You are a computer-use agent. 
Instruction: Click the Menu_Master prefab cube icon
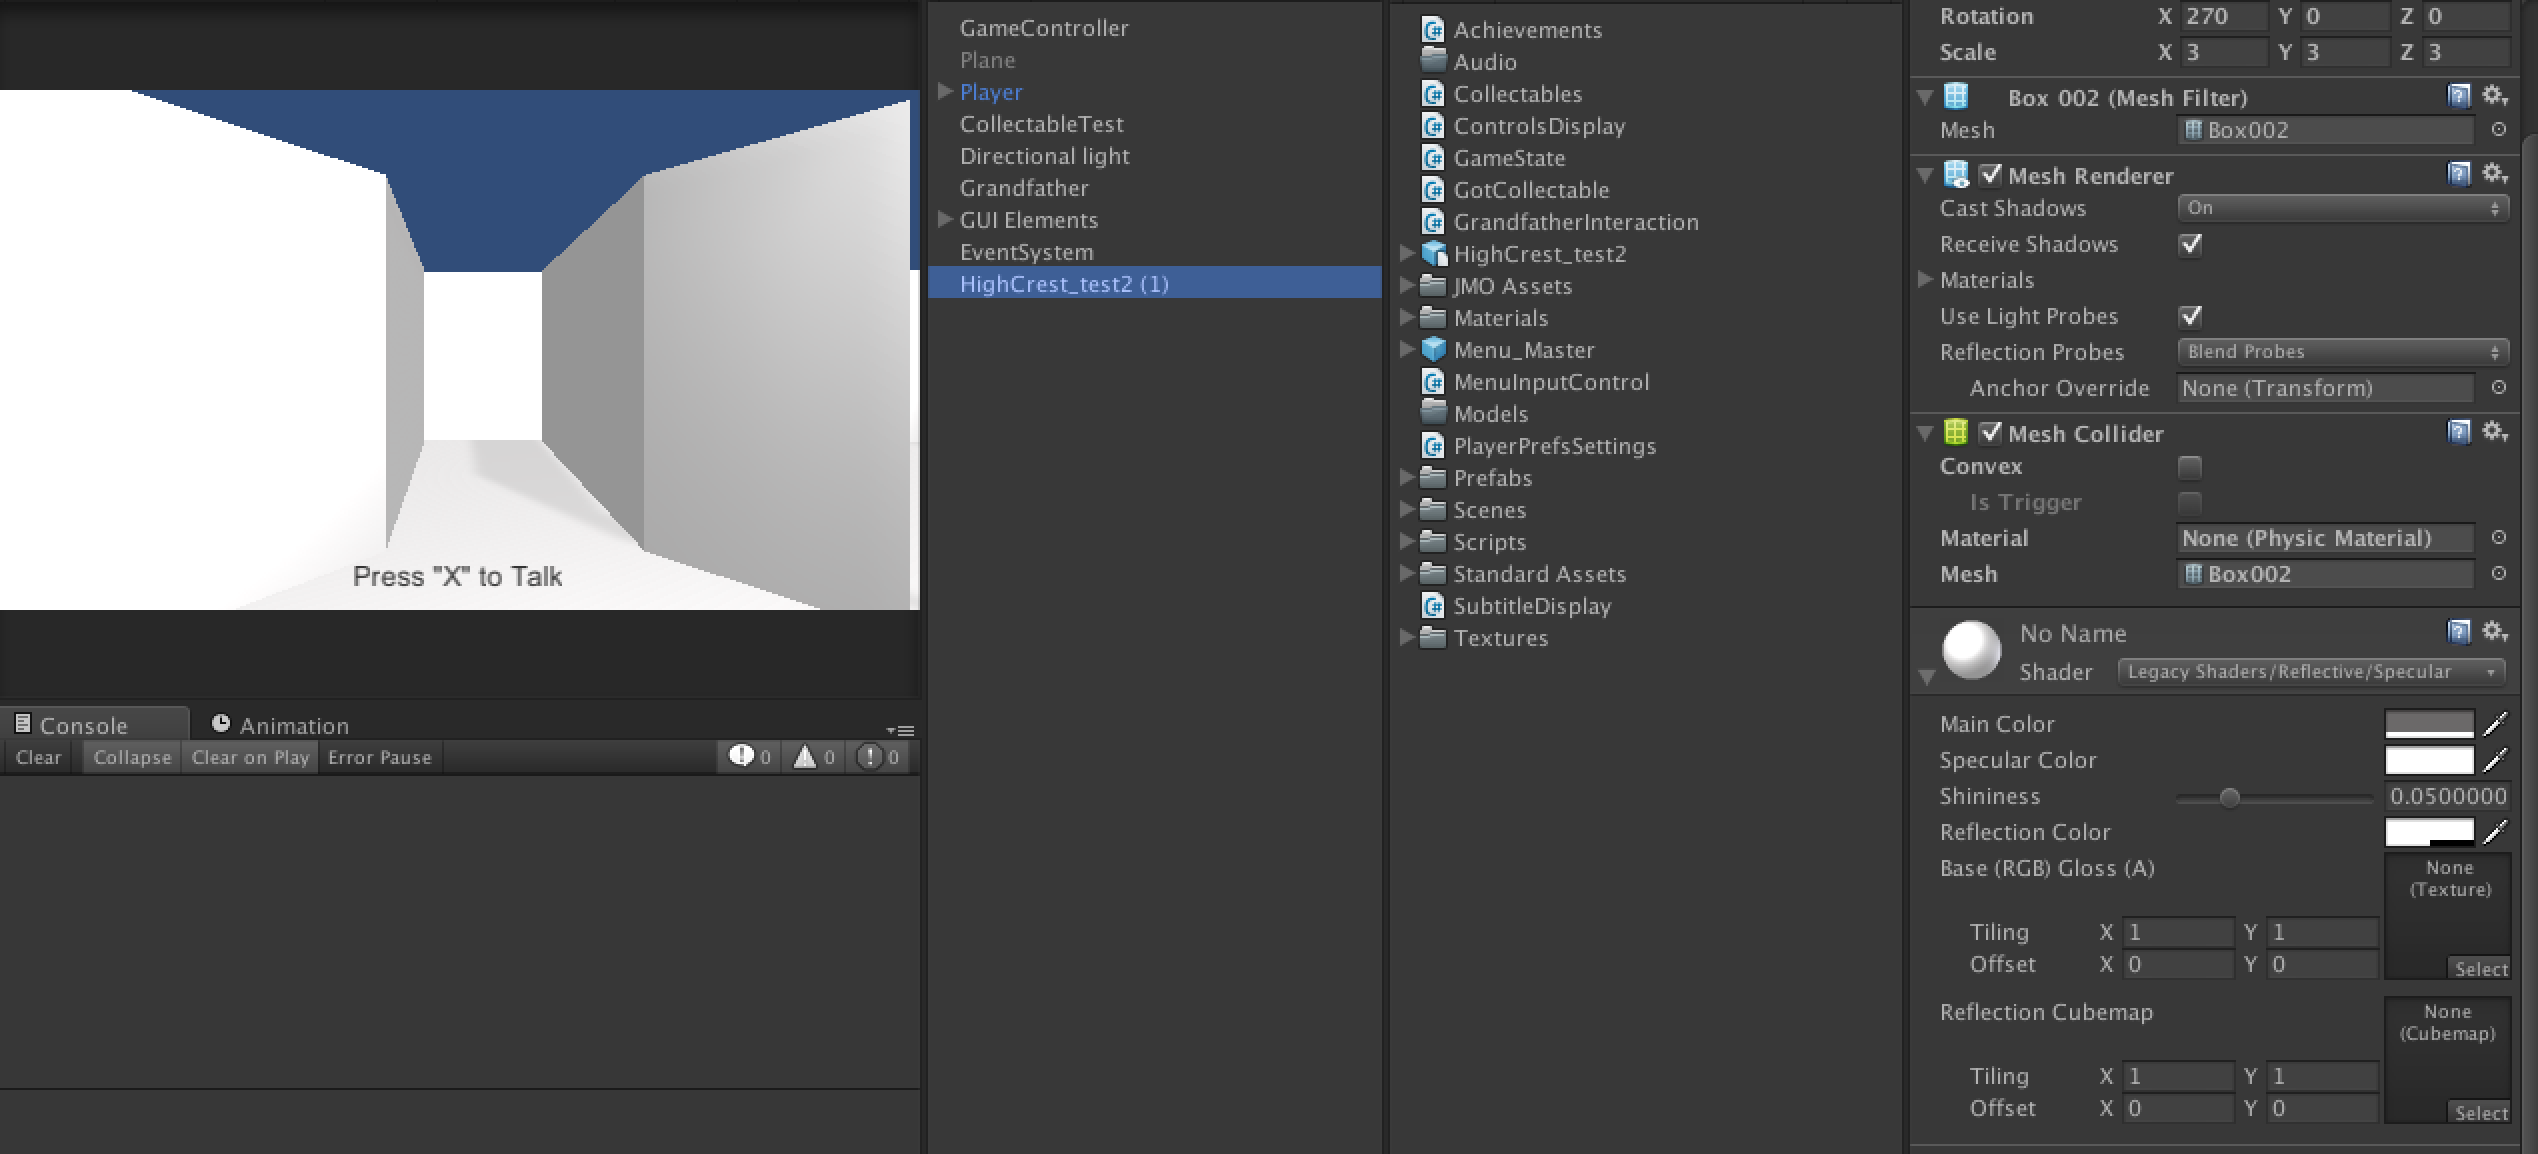coord(1433,350)
